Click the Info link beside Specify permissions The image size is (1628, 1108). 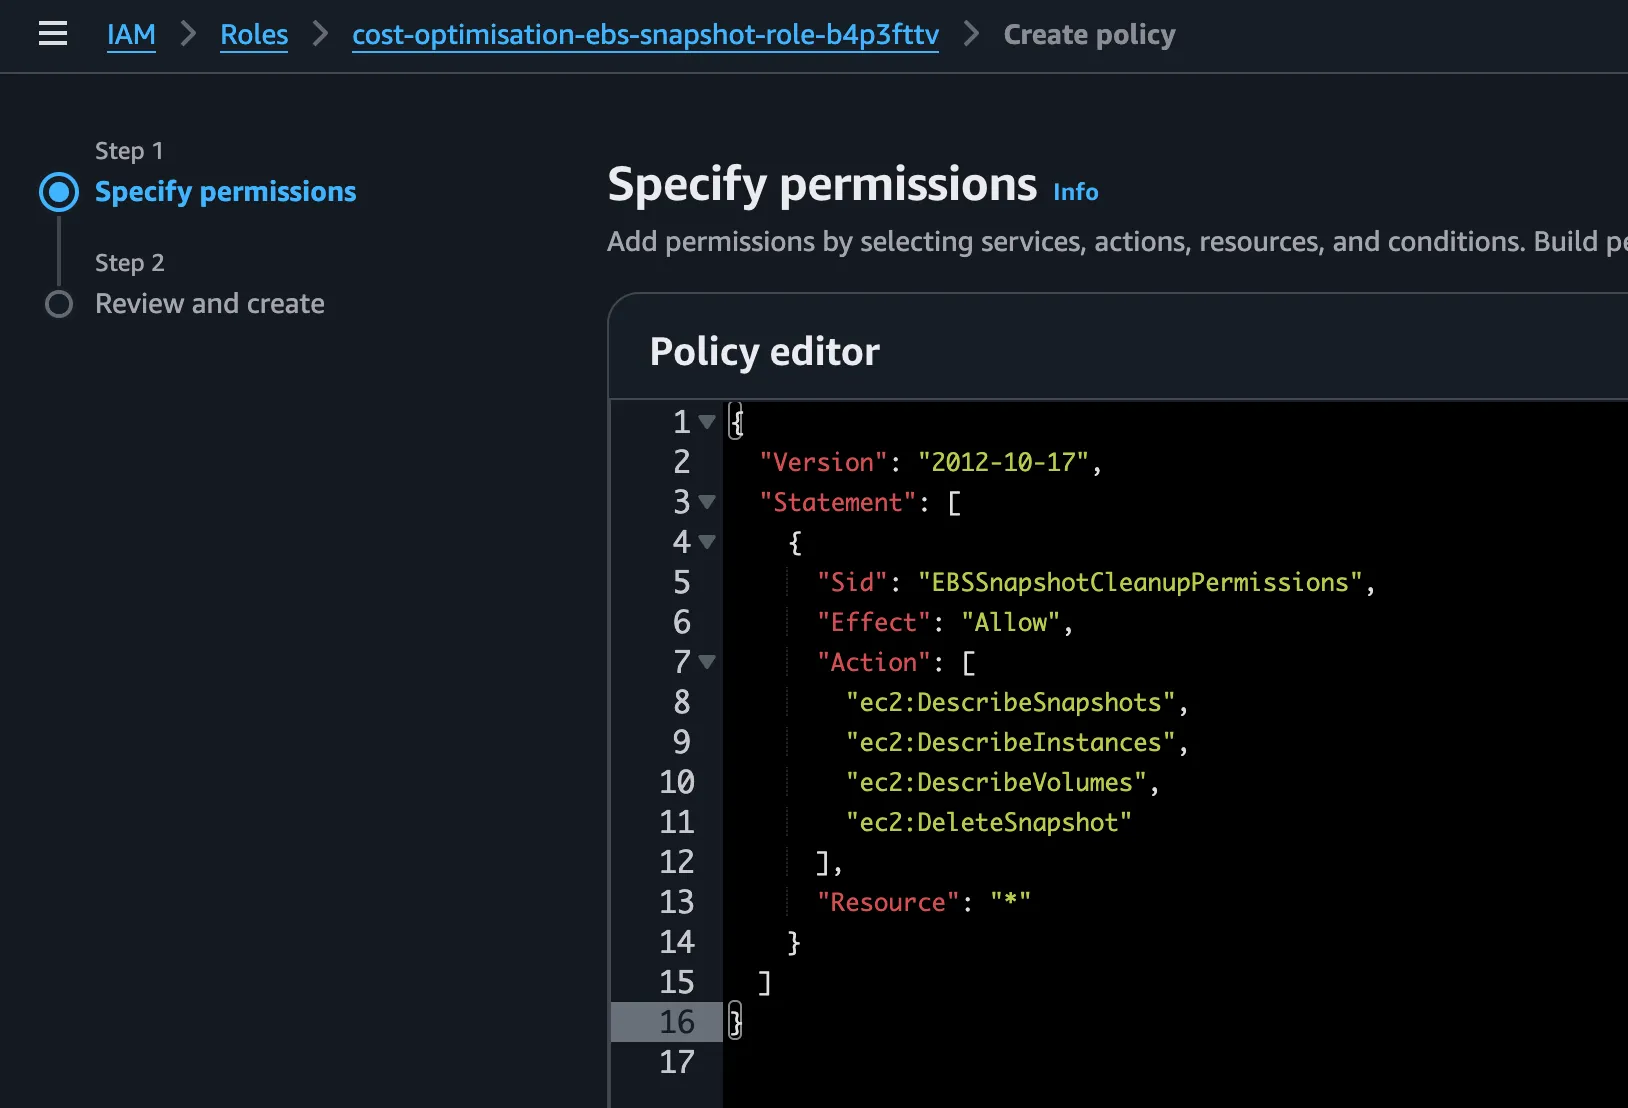1075,192
